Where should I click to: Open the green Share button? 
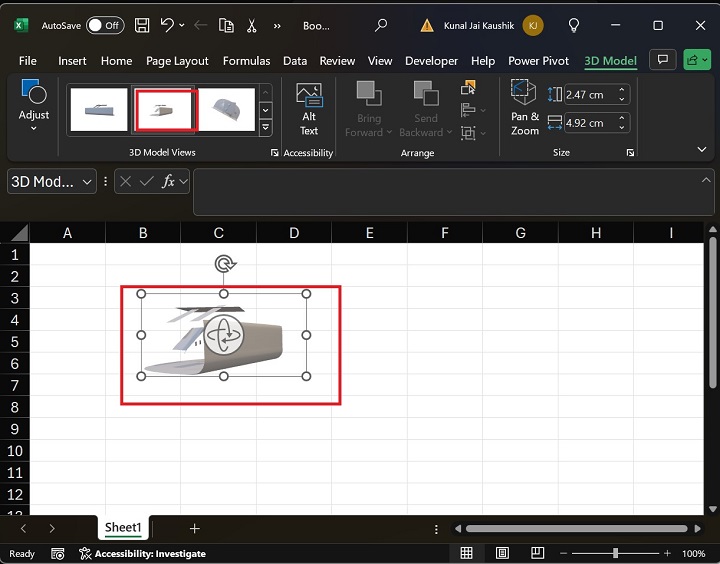pos(695,60)
